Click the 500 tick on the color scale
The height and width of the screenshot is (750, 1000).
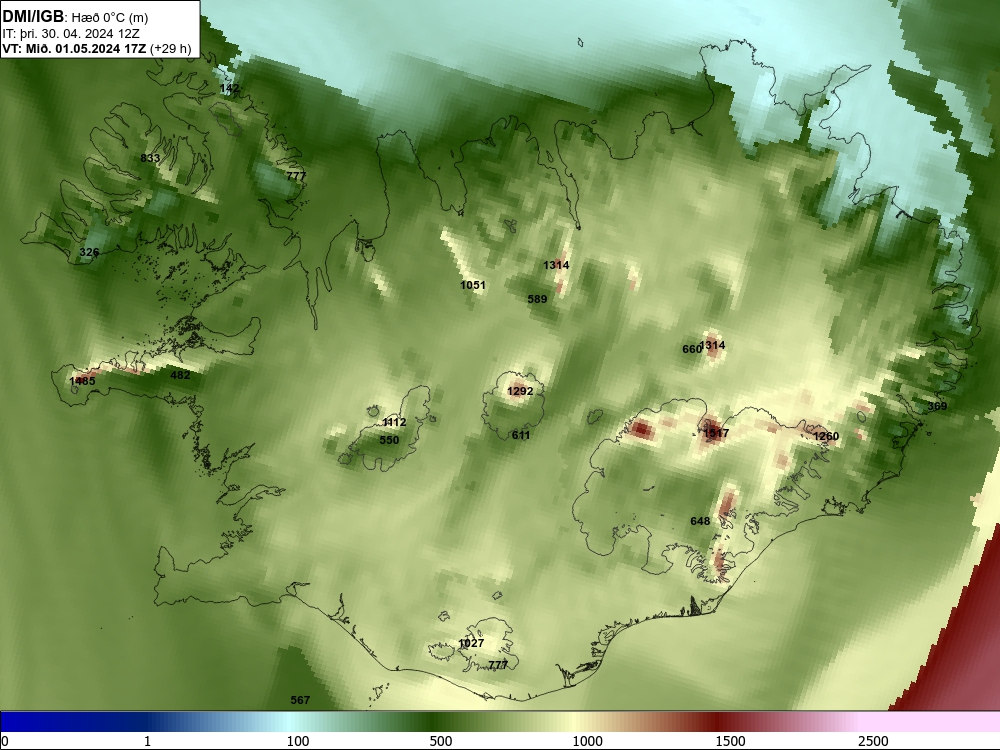point(441,740)
